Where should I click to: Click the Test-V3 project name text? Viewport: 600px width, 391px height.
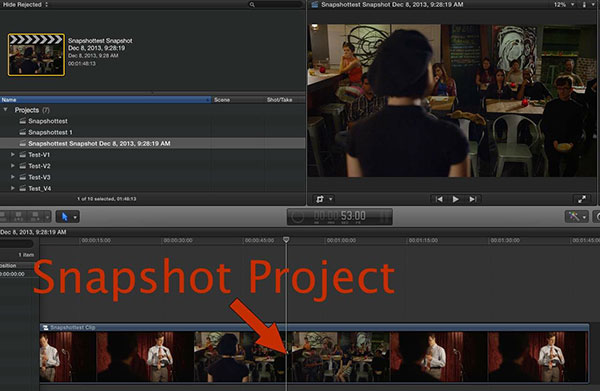pos(39,178)
